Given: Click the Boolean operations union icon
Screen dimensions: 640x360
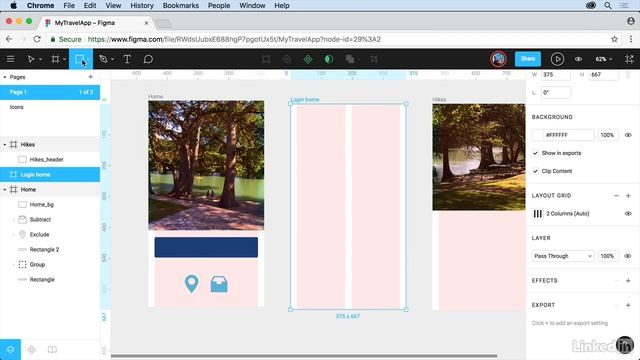Looking at the screenshot, I should click(x=349, y=59).
